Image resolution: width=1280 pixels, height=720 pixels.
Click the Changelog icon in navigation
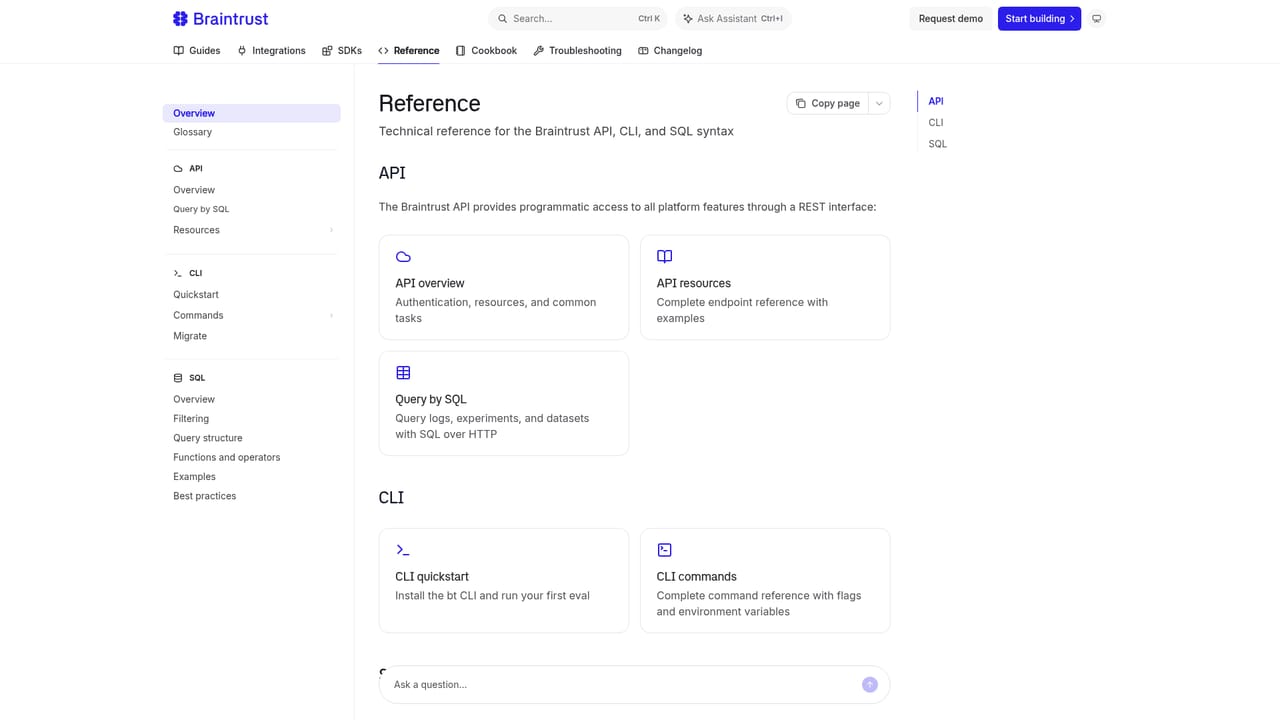pyautogui.click(x=643, y=51)
